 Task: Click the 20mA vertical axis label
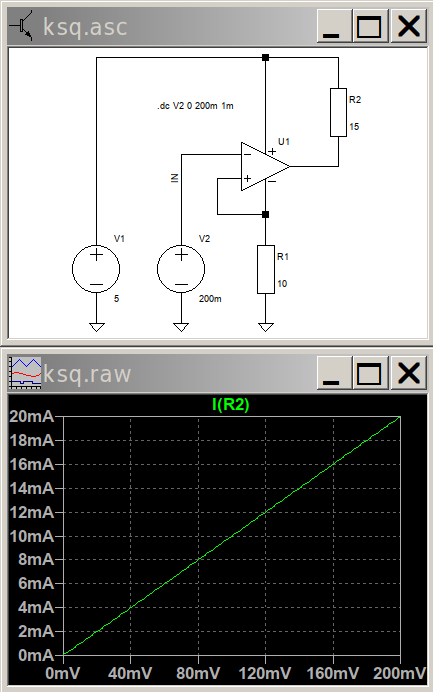(x=31, y=416)
